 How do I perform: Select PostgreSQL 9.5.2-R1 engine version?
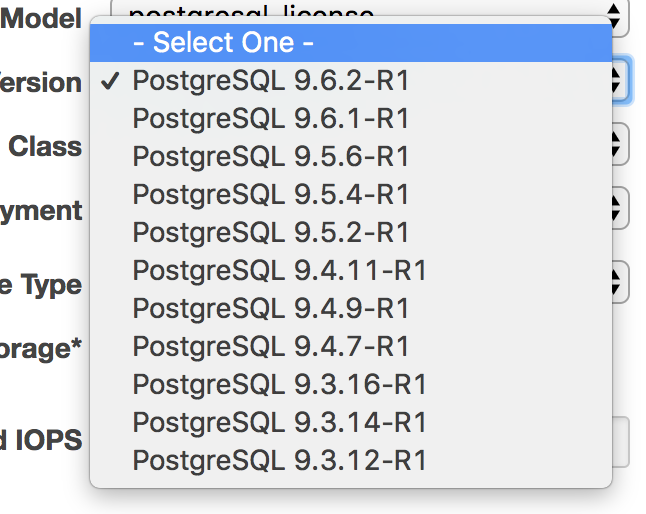[x=351, y=232]
